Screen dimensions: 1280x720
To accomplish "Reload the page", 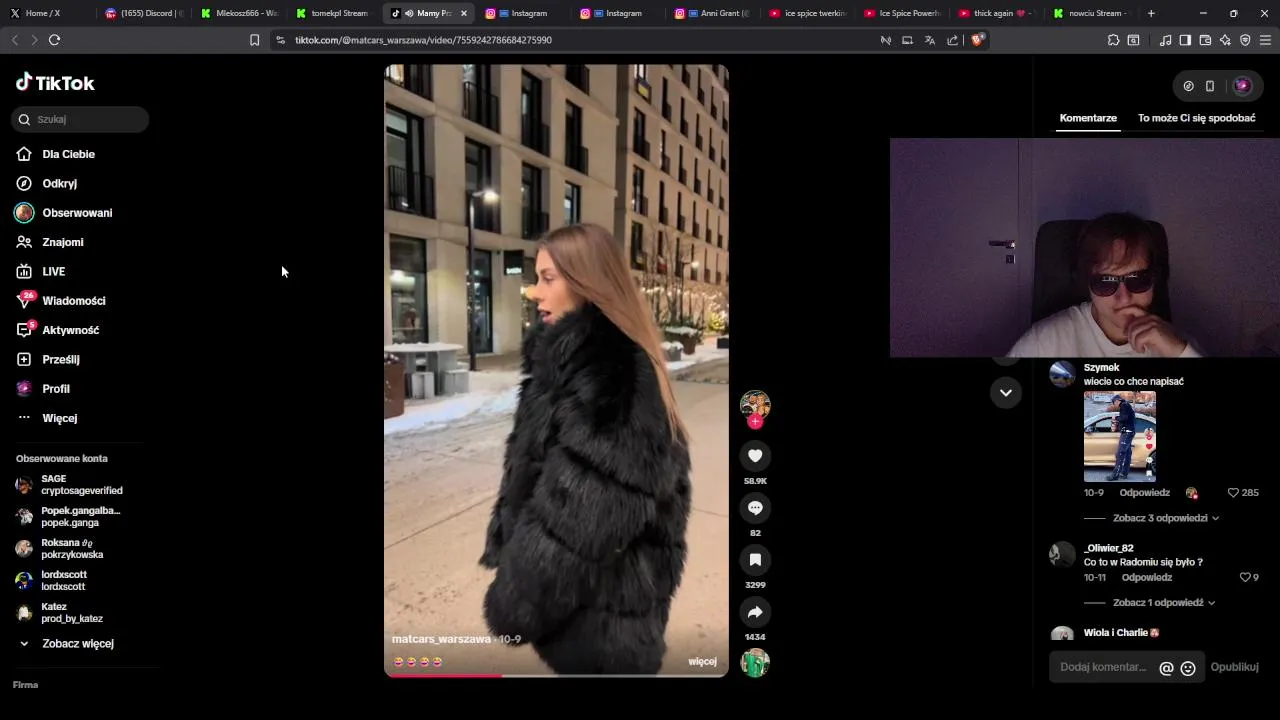I will (x=54, y=40).
